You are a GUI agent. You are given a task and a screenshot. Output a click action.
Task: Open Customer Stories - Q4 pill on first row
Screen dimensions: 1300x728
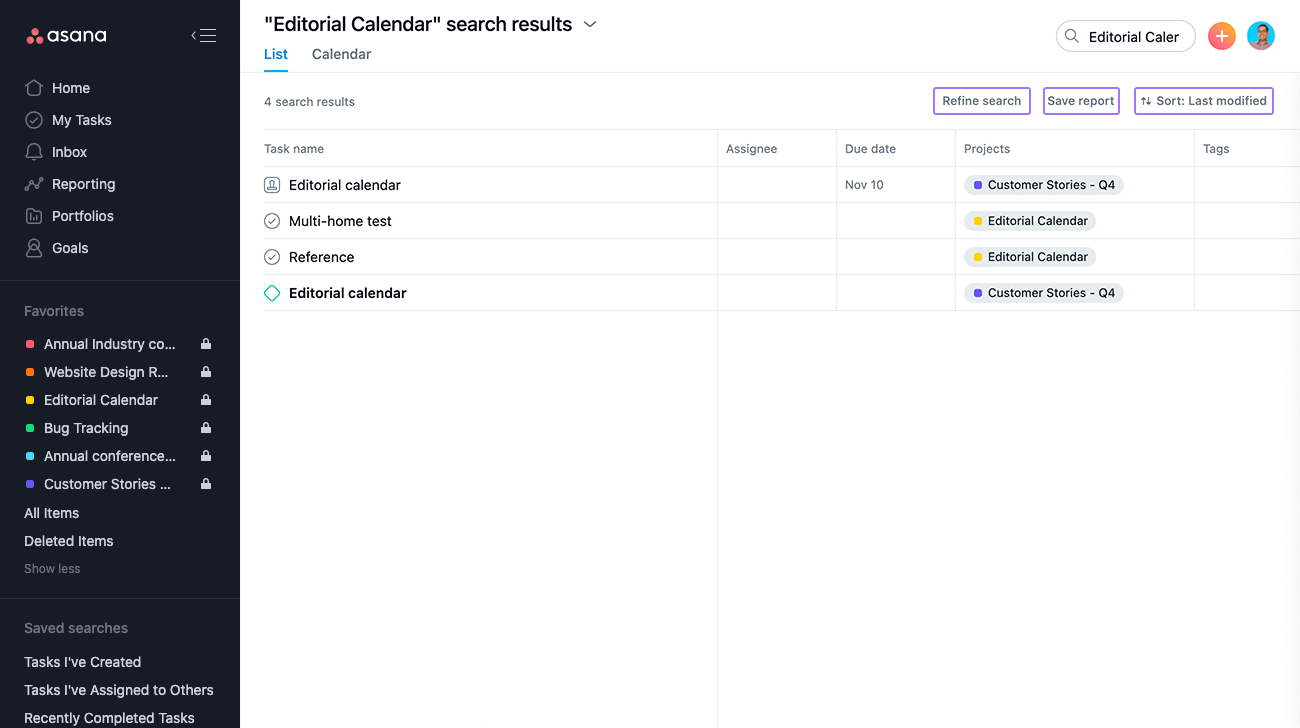pyautogui.click(x=1044, y=185)
